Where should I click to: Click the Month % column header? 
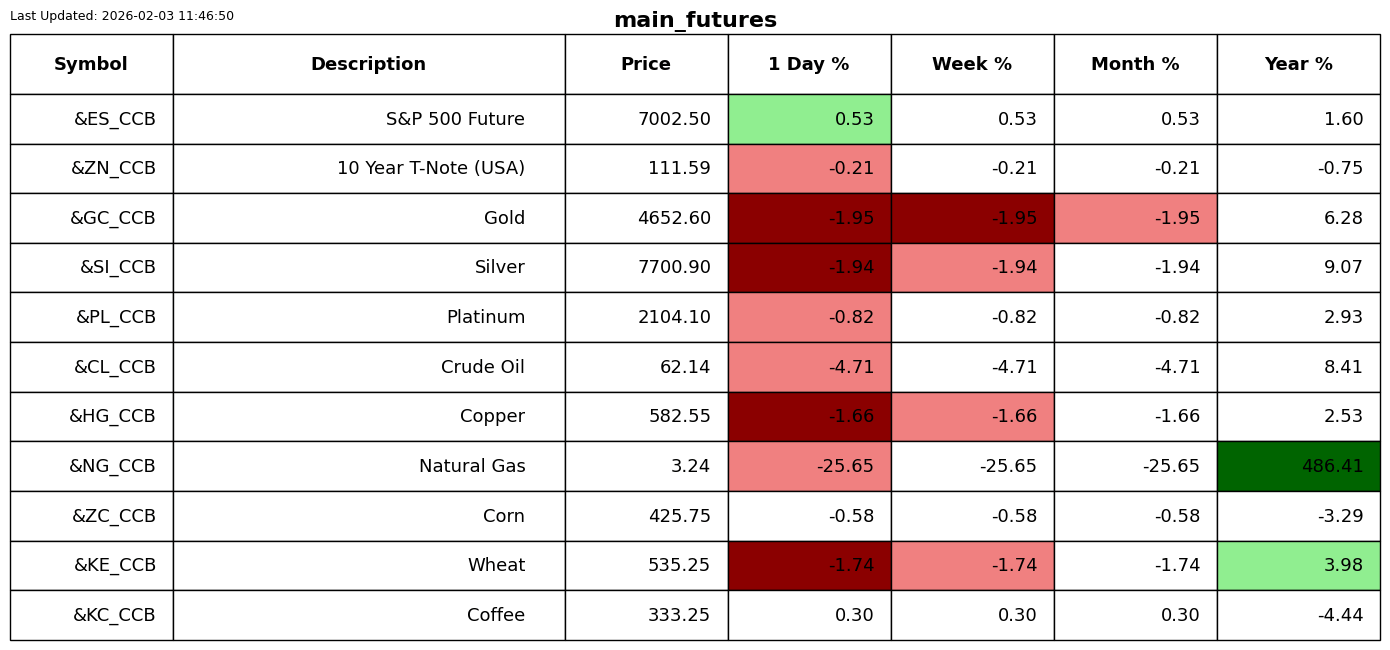click(x=1135, y=64)
